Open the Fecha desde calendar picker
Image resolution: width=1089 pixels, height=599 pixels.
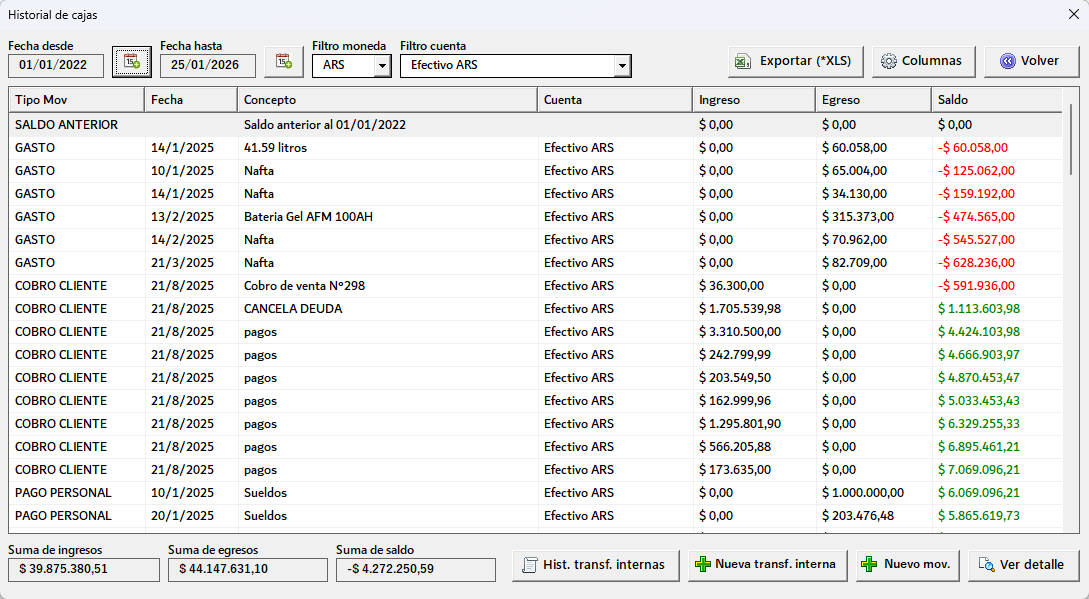[131, 63]
